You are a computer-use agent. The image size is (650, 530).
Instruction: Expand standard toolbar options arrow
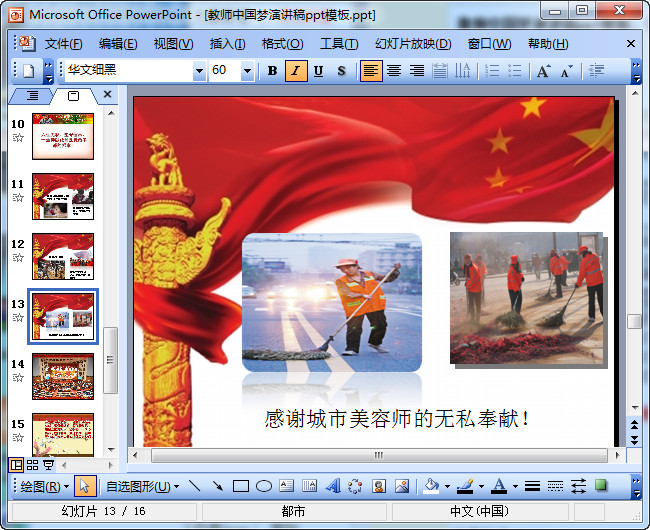pyautogui.click(x=49, y=72)
